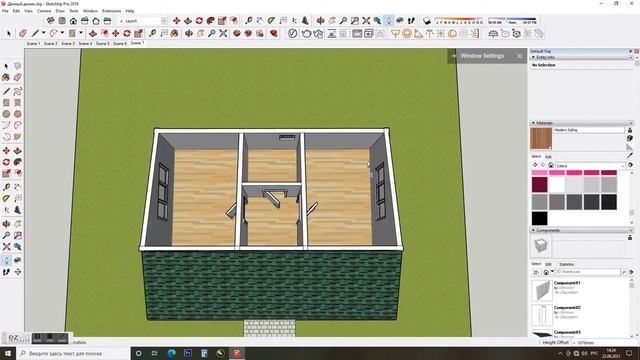The height and width of the screenshot is (360, 640).
Task: Open the shapes tool dropdown arrow
Action: point(81,33)
